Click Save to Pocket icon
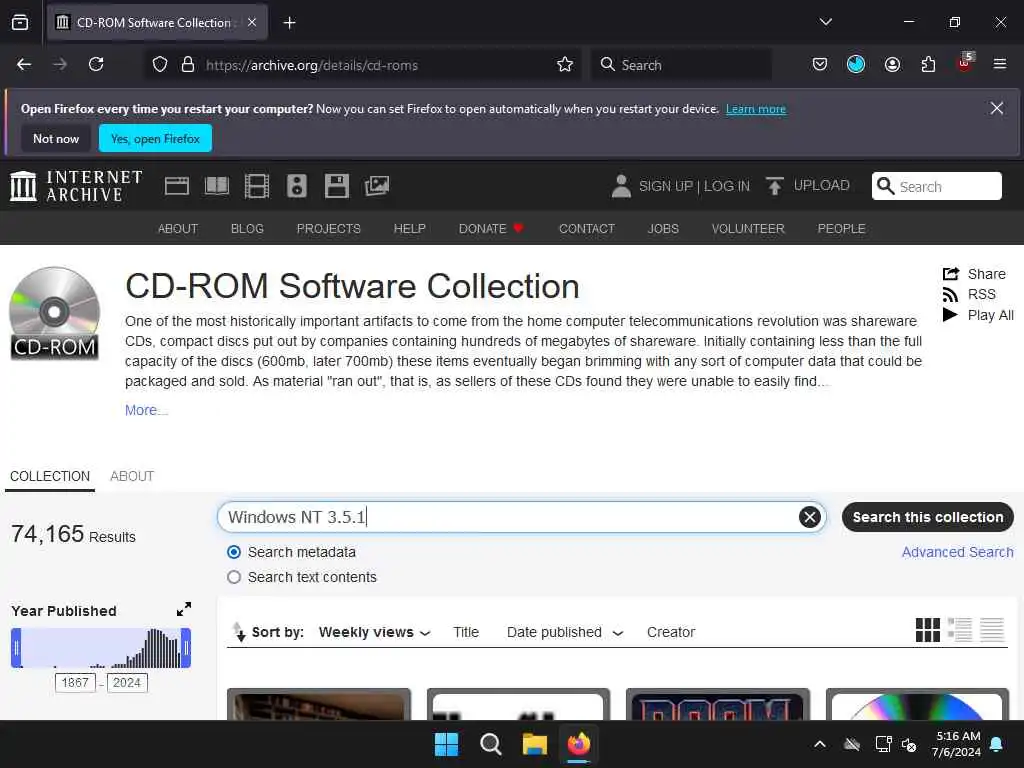This screenshot has height=768, width=1024. (820, 64)
